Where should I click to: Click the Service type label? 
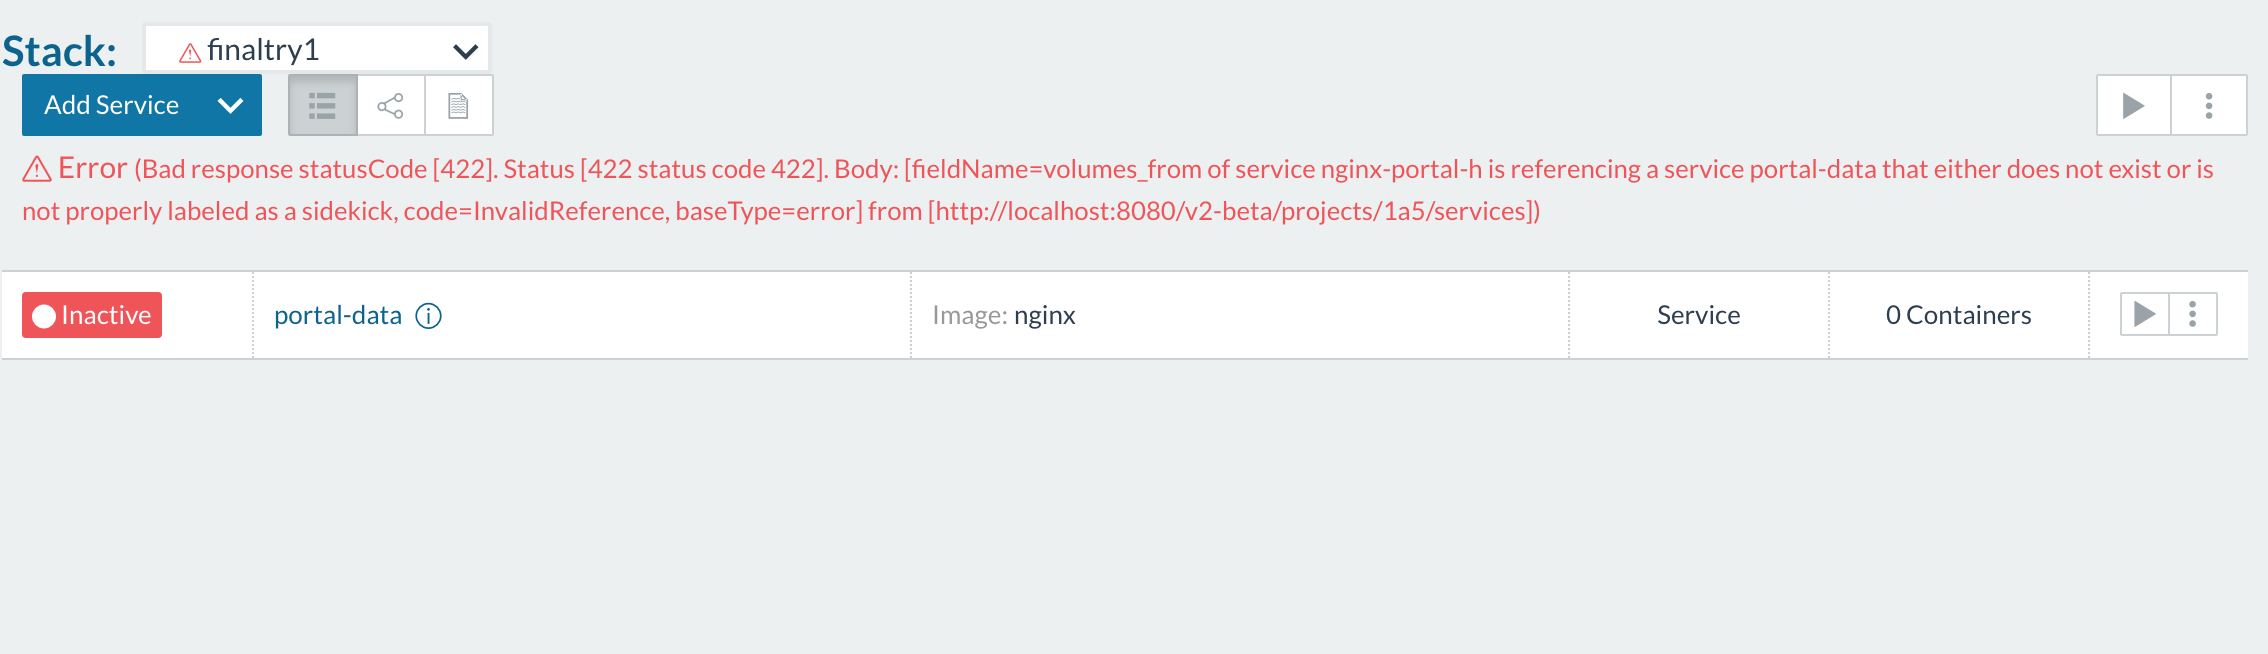pyautogui.click(x=1697, y=314)
